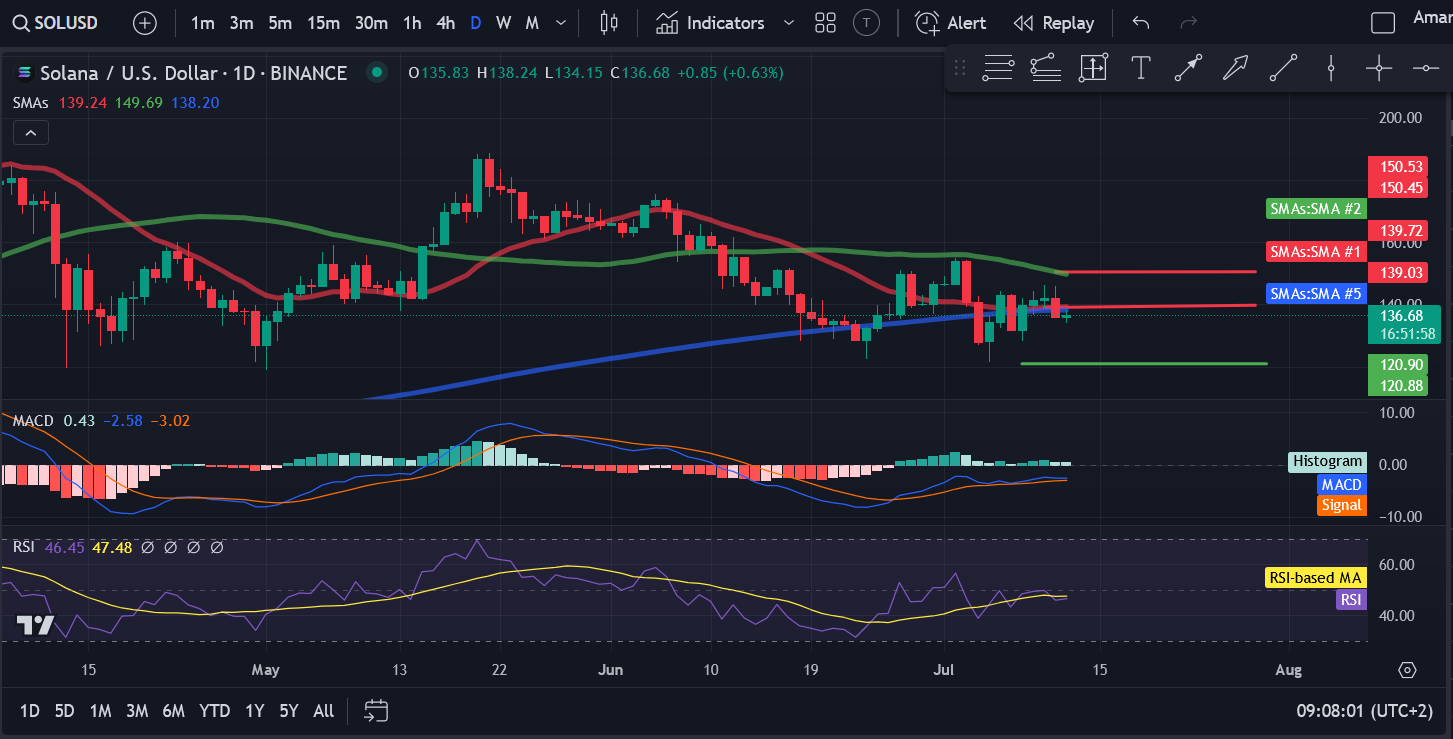Select the Fib retracement drawing tool
This screenshot has width=1453, height=739.
[998, 68]
